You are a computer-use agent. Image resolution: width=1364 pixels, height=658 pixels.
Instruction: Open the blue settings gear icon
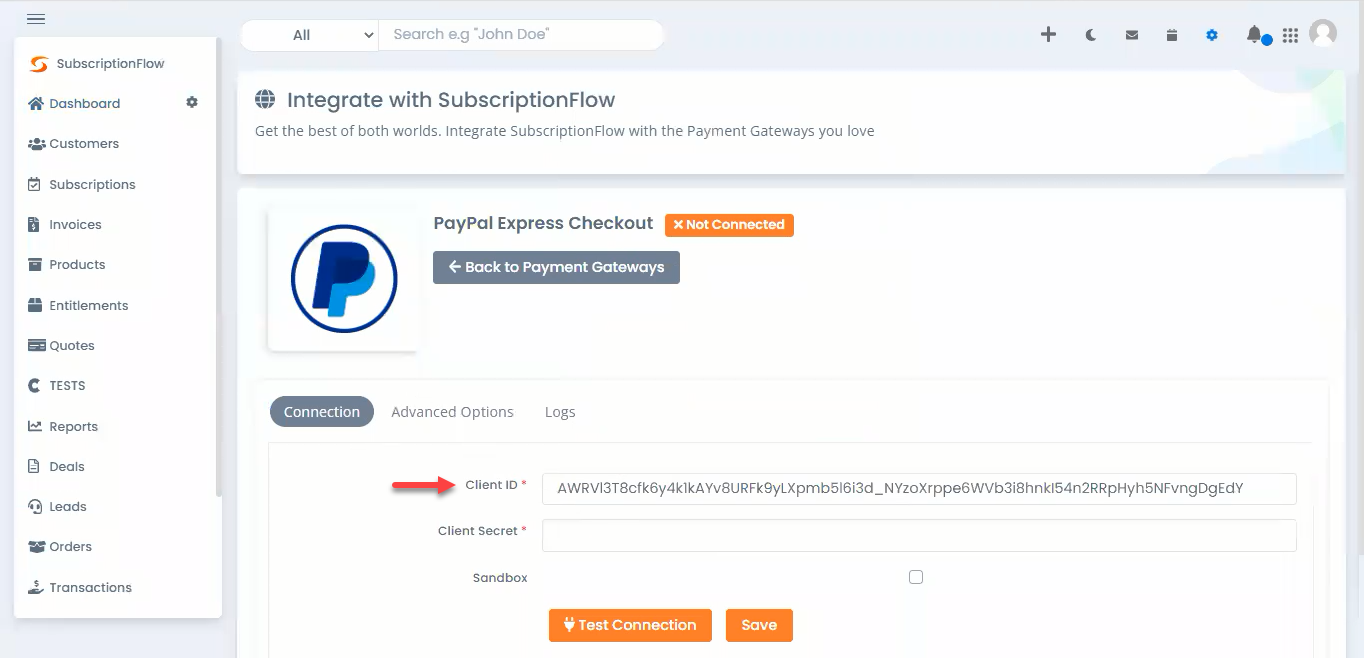[1212, 35]
